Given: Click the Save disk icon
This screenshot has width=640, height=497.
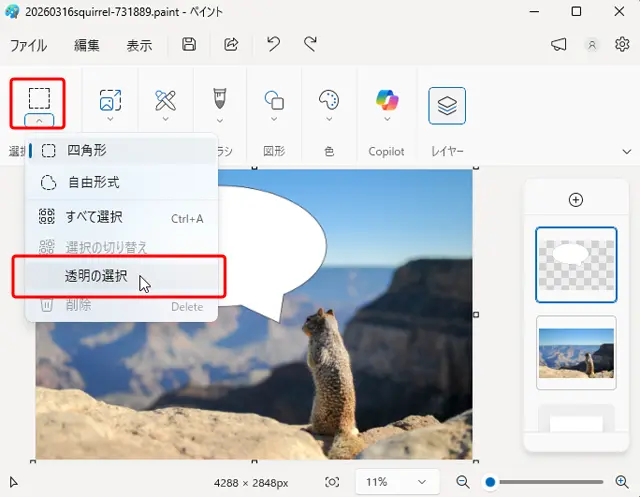Looking at the screenshot, I should tap(189, 44).
